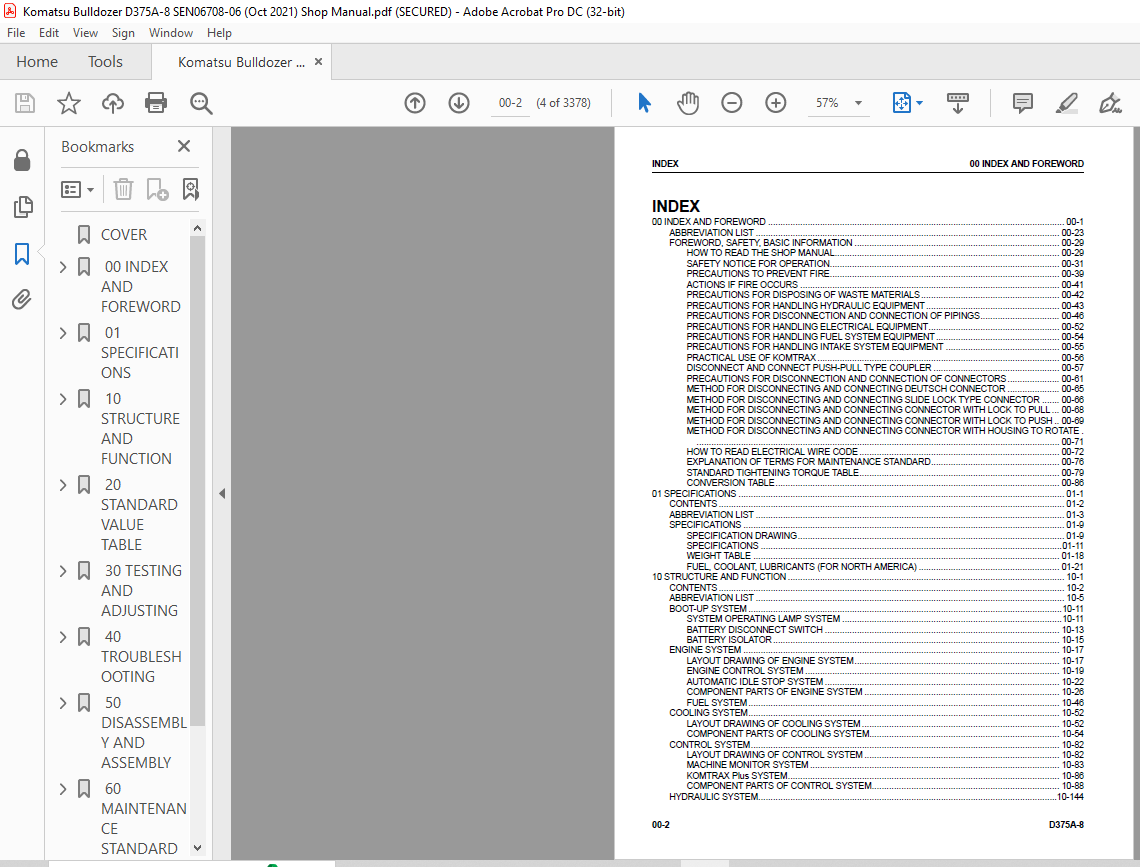This screenshot has width=1140, height=867.
Task: Click ABBREVIATION LIST 00-23 index entry
Action: coord(876,233)
